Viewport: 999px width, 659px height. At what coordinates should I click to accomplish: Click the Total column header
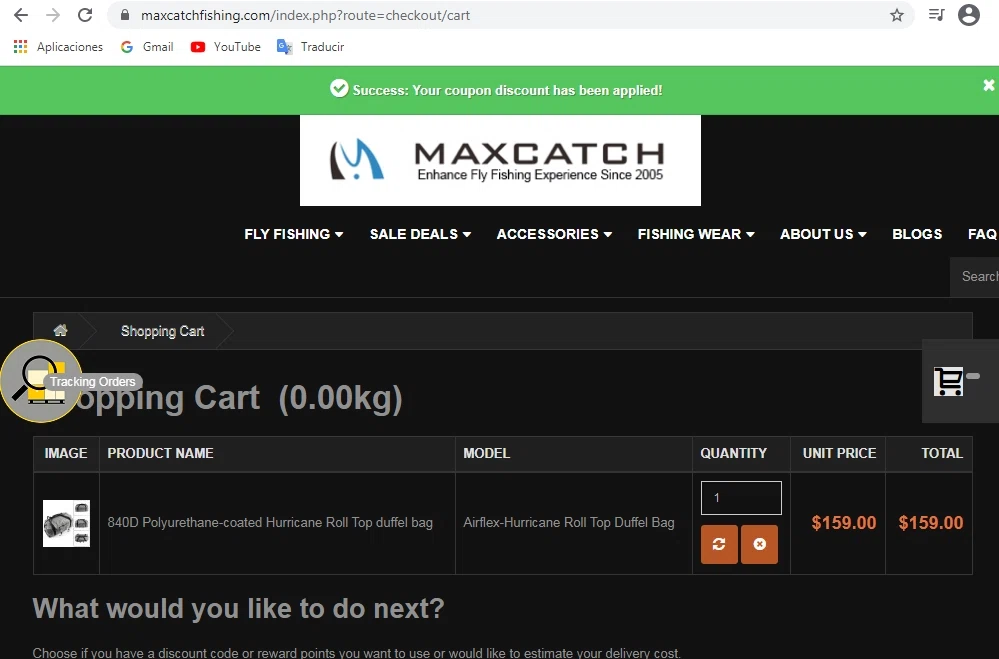click(942, 453)
